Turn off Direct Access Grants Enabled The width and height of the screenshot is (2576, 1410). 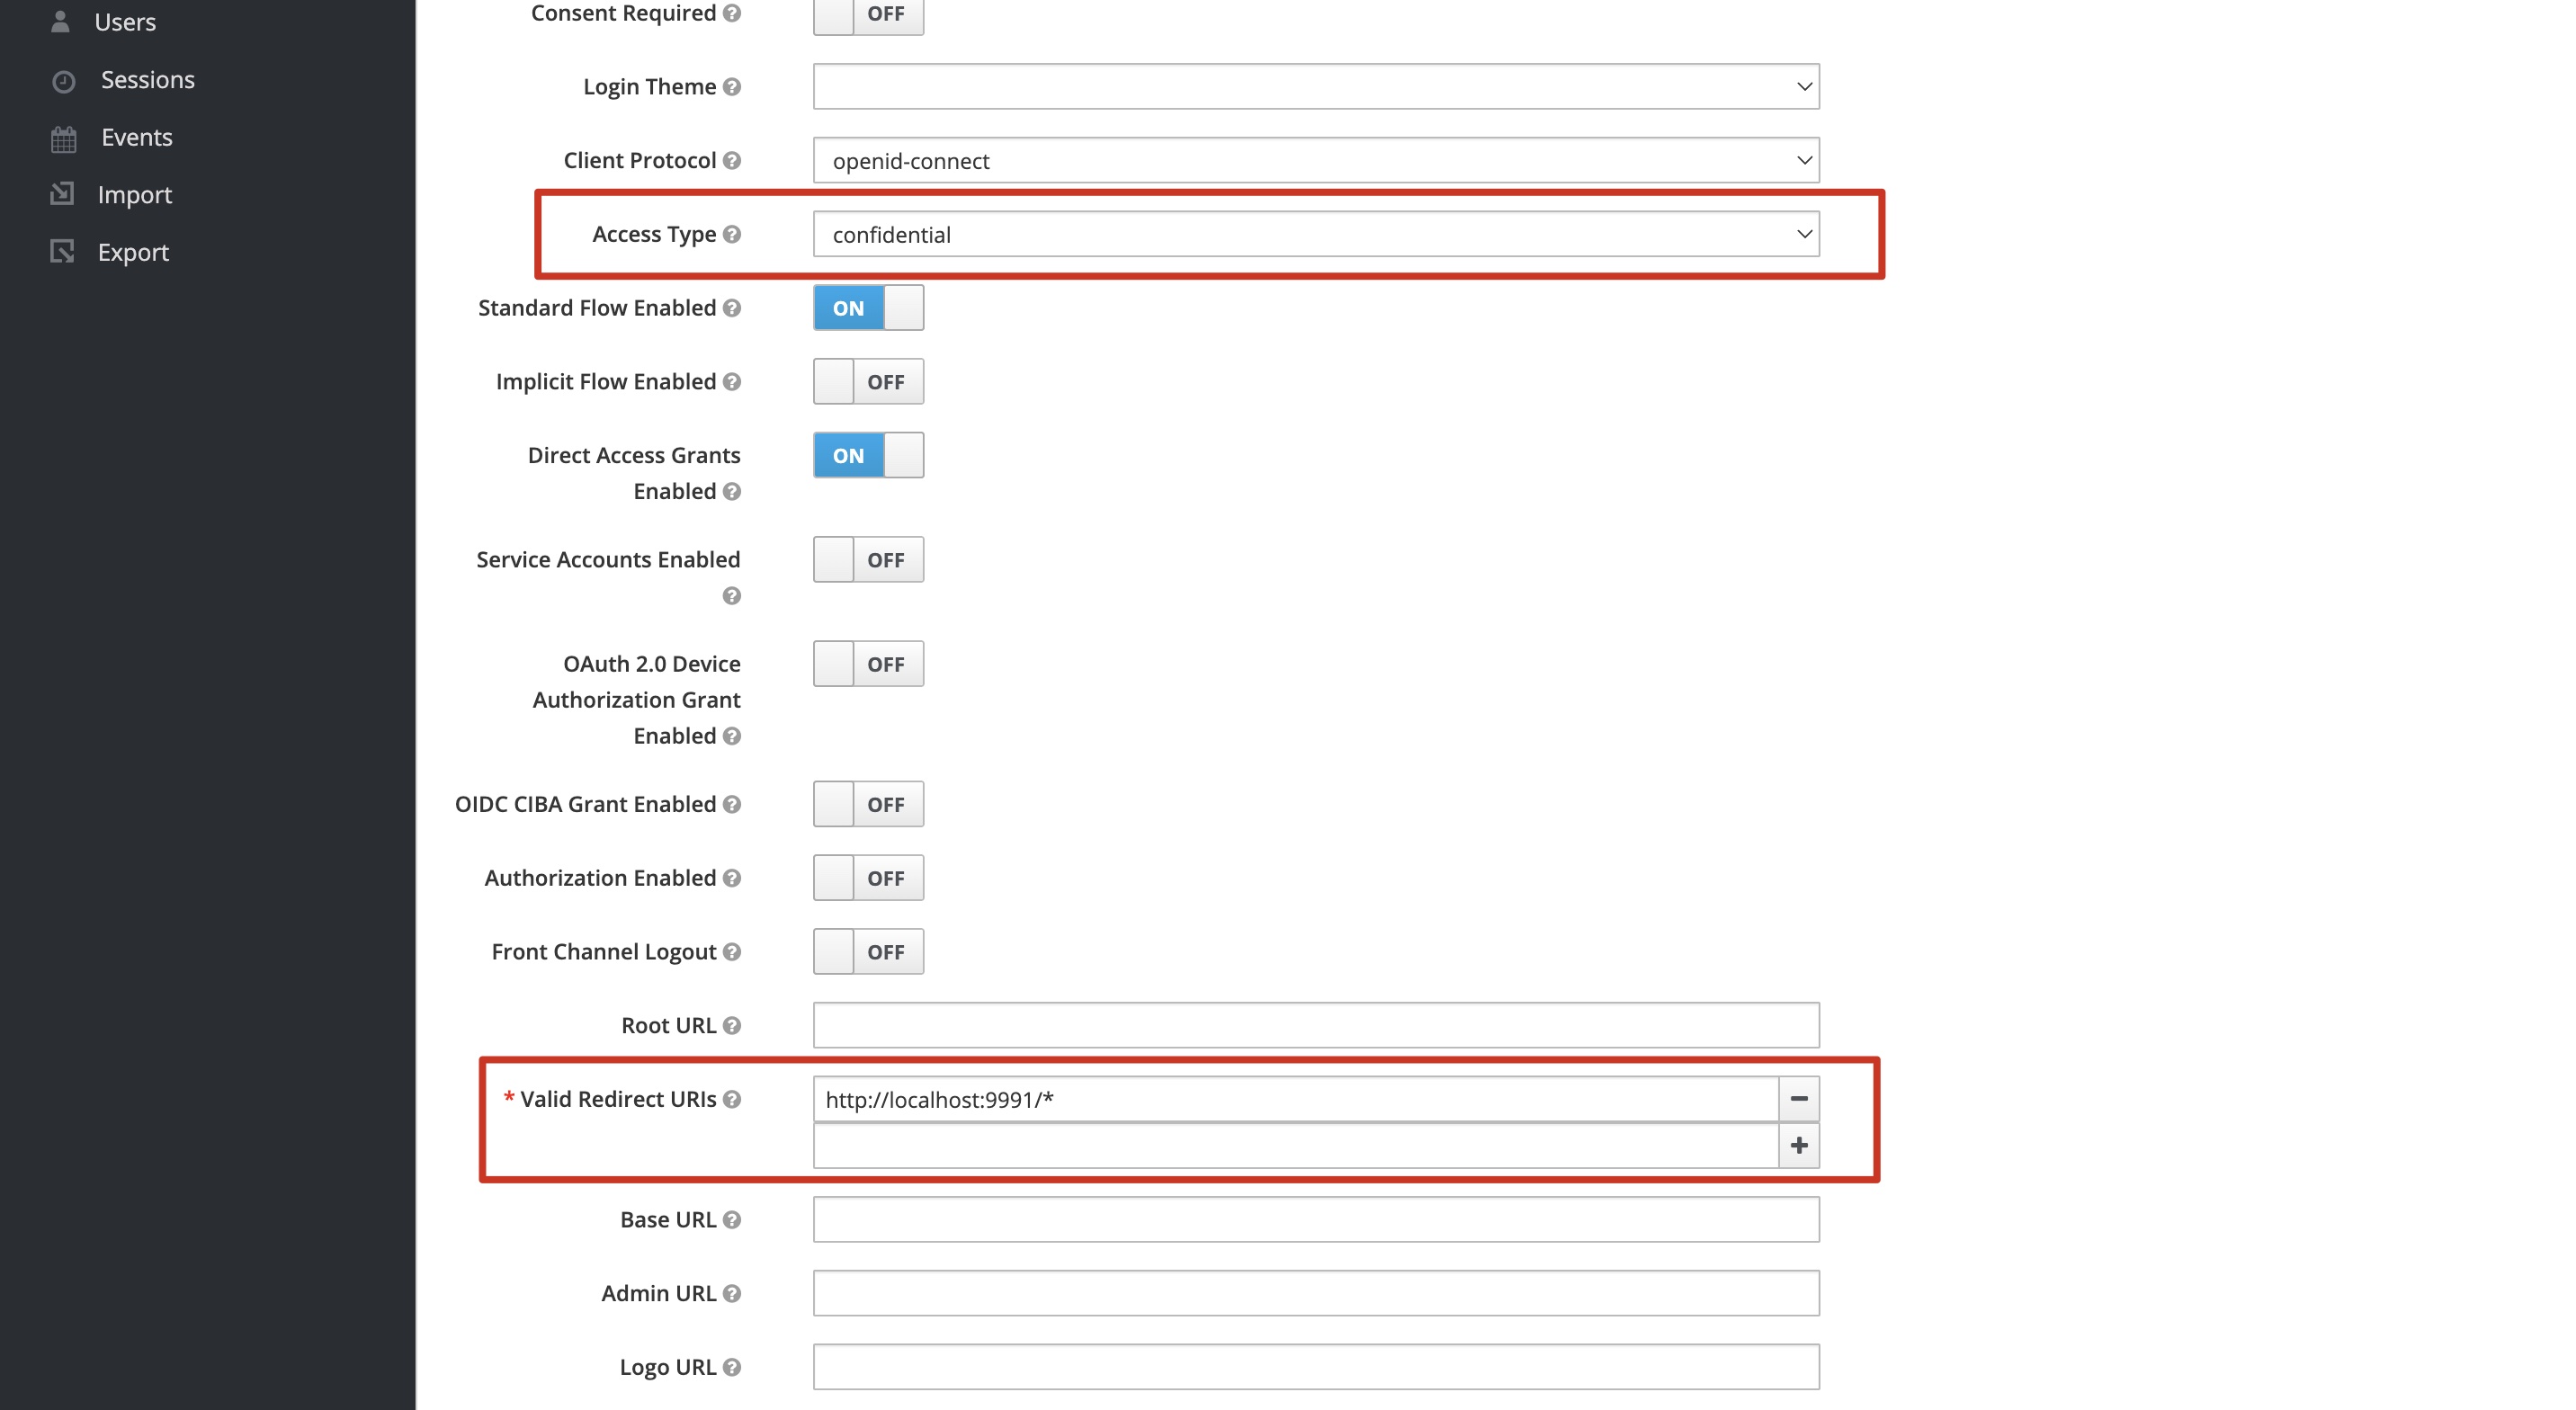[x=867, y=455]
